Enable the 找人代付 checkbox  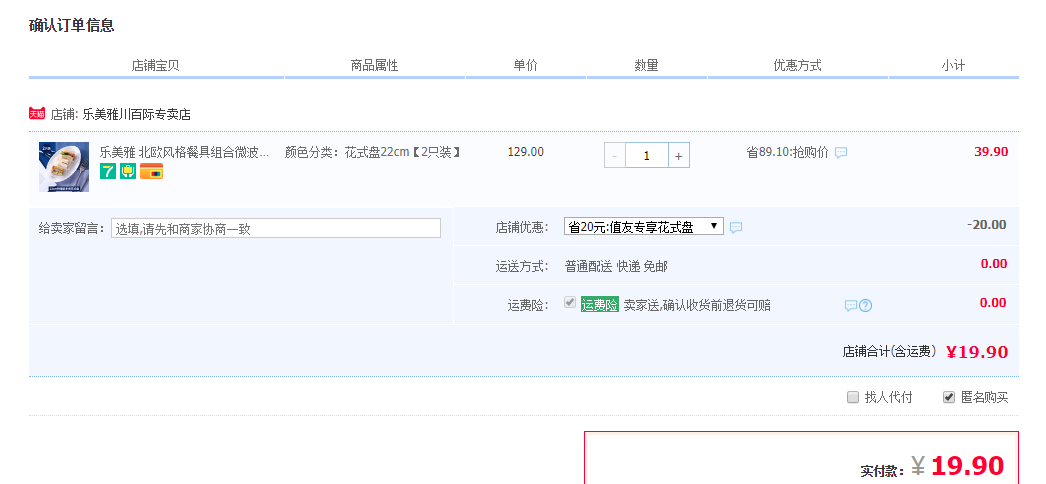point(853,397)
